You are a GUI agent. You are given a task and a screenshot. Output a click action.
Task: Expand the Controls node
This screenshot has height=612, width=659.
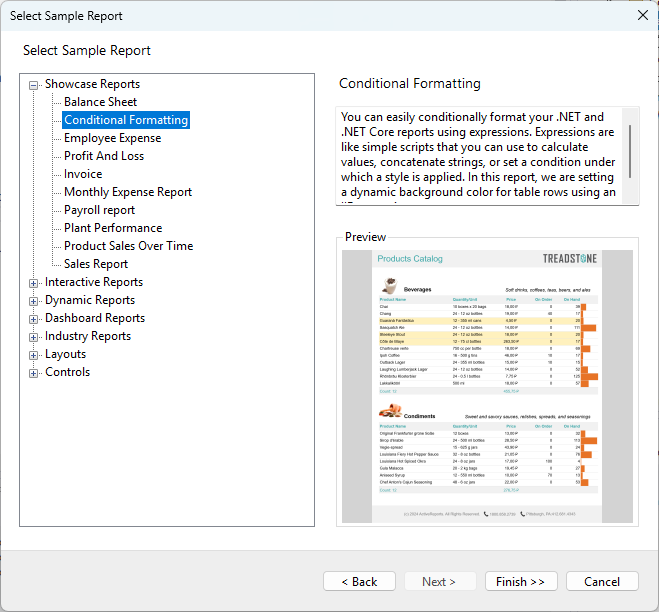[x=34, y=373]
